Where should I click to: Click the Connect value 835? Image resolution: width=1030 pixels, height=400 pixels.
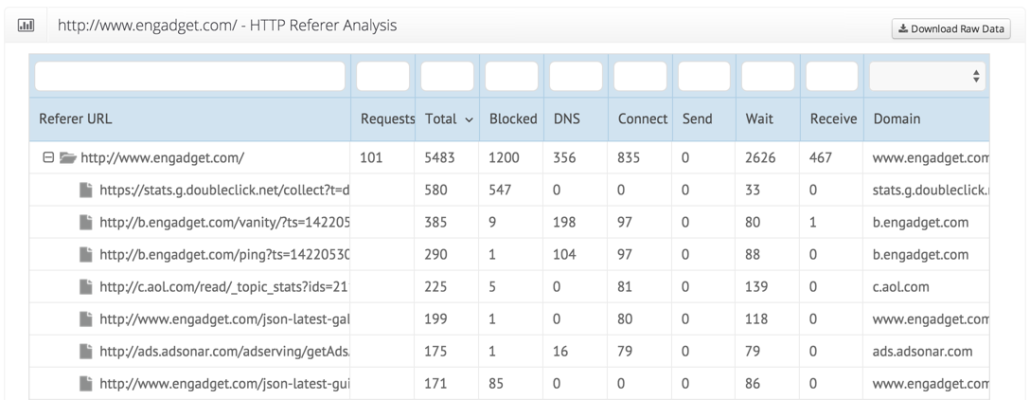[x=629, y=158]
